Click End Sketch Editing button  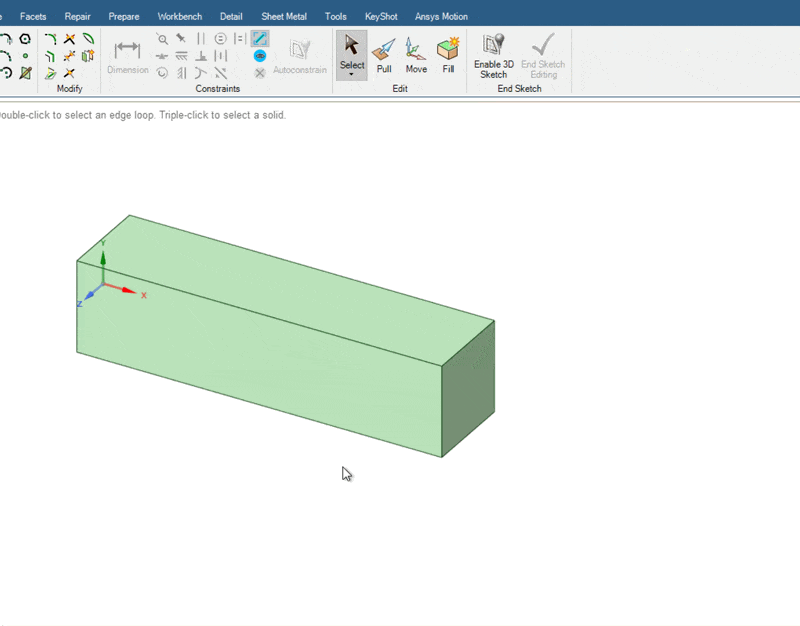pyautogui.click(x=543, y=55)
